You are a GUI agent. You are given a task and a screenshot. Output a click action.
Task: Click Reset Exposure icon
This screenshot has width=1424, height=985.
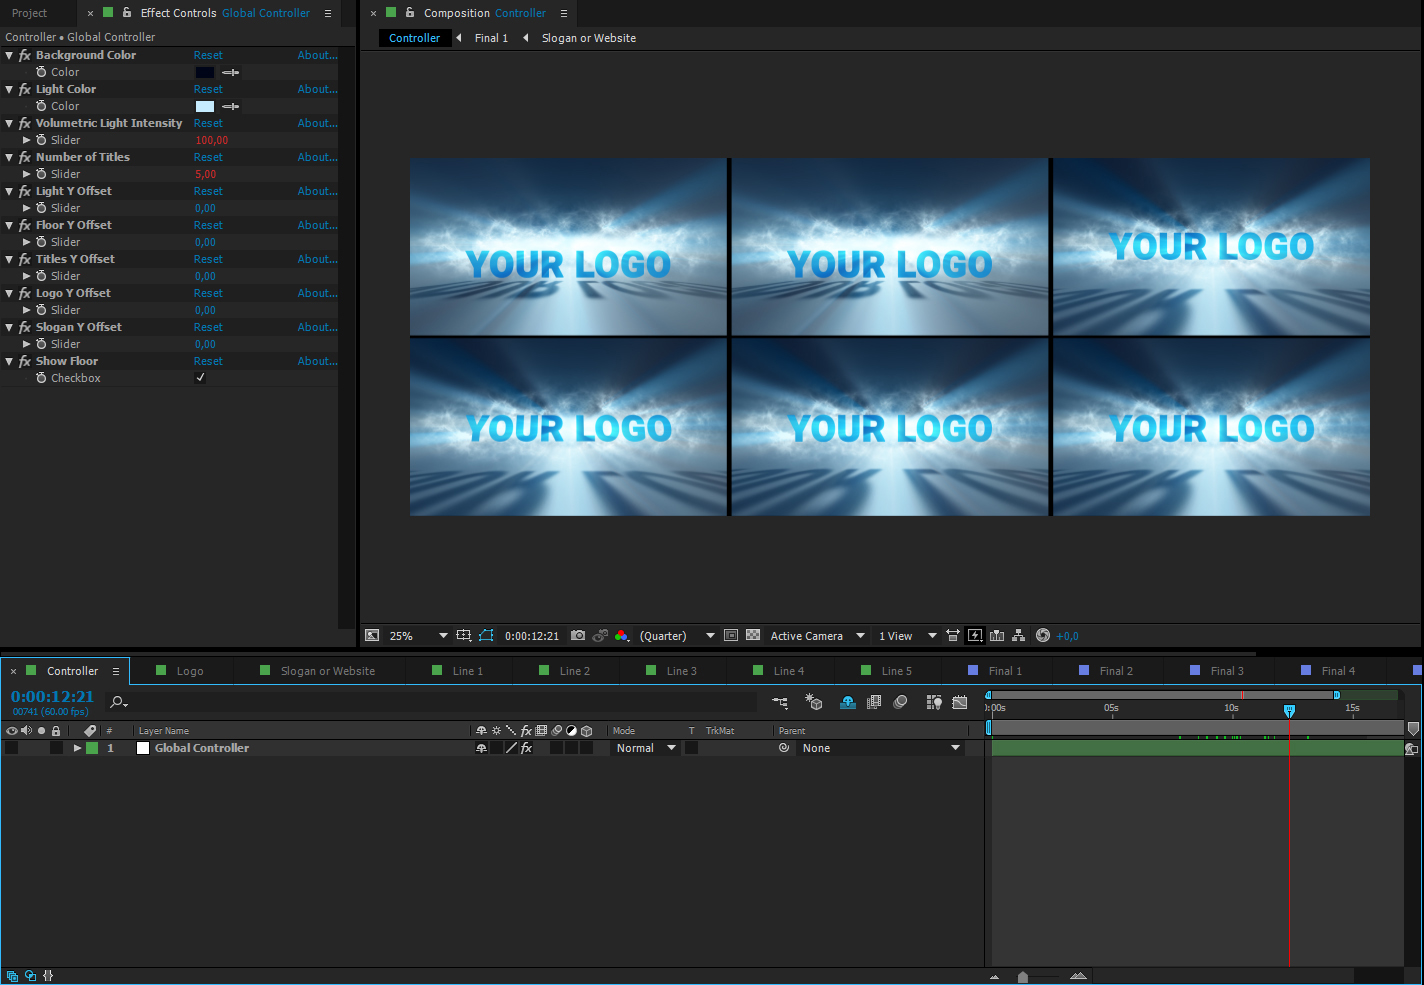[x=1043, y=636]
